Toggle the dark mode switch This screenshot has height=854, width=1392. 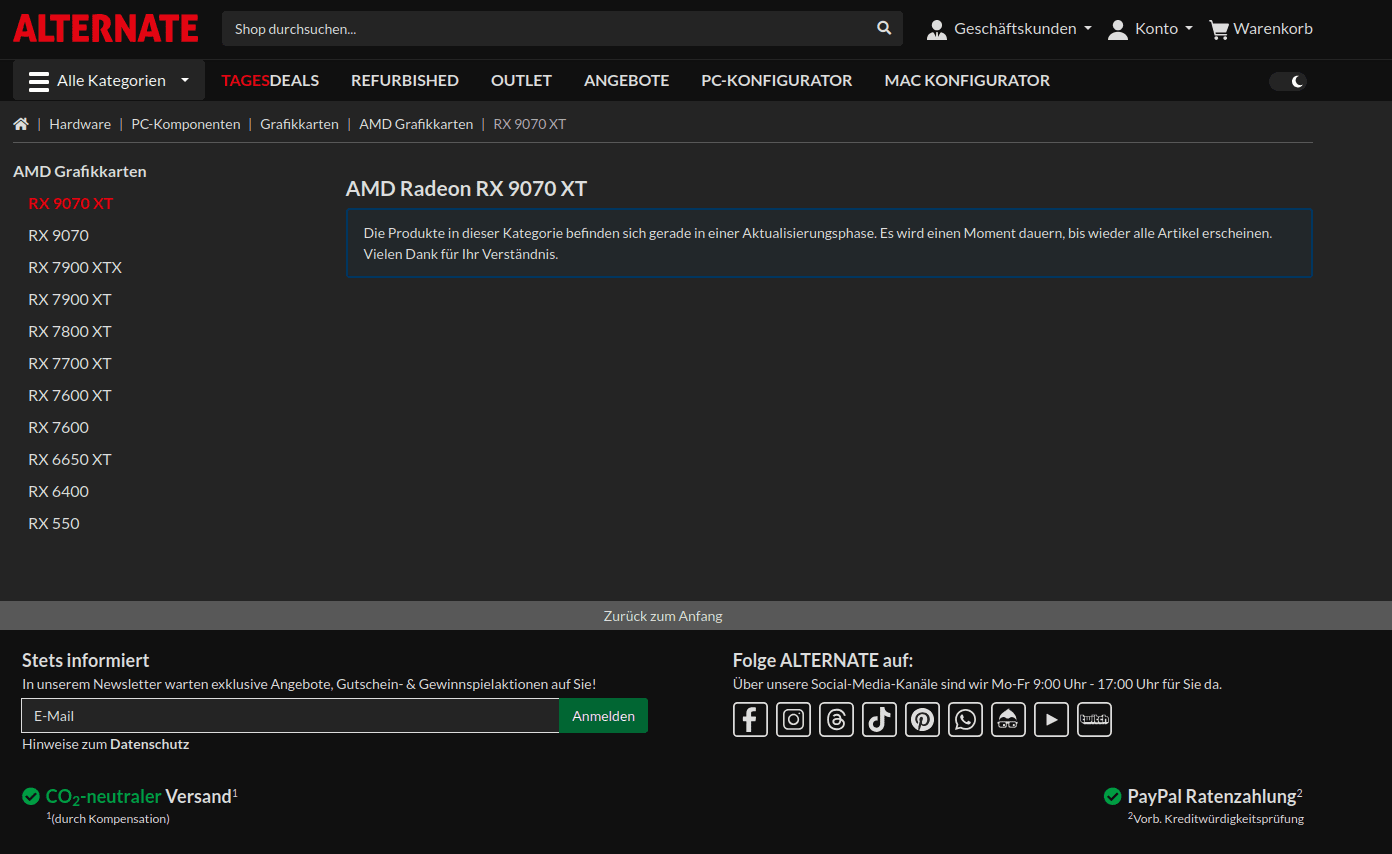1288,81
